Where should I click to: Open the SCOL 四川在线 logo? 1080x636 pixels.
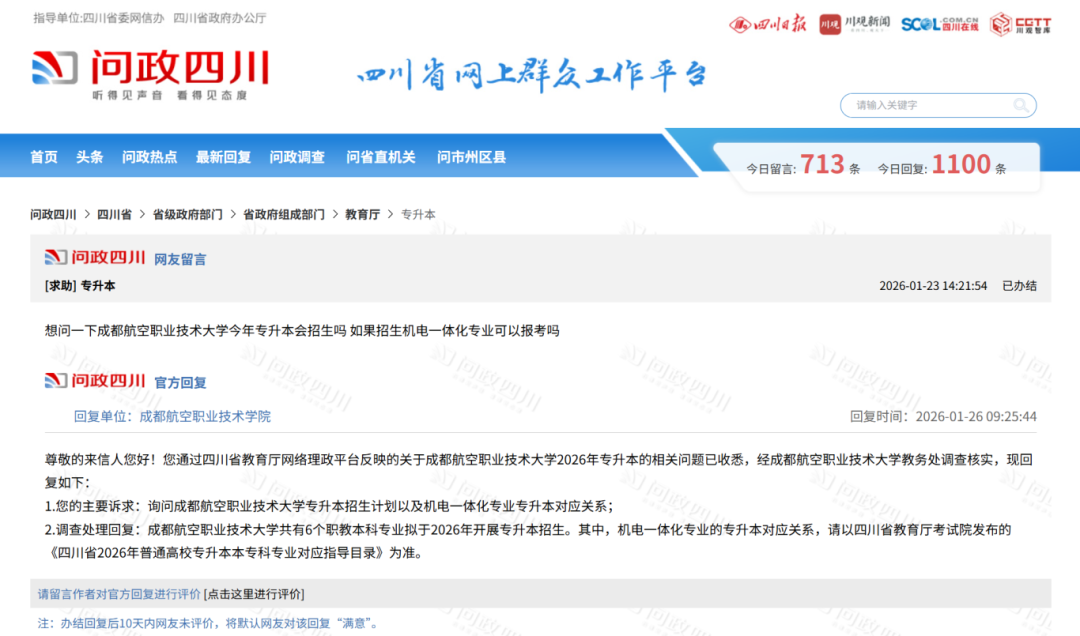click(940, 24)
